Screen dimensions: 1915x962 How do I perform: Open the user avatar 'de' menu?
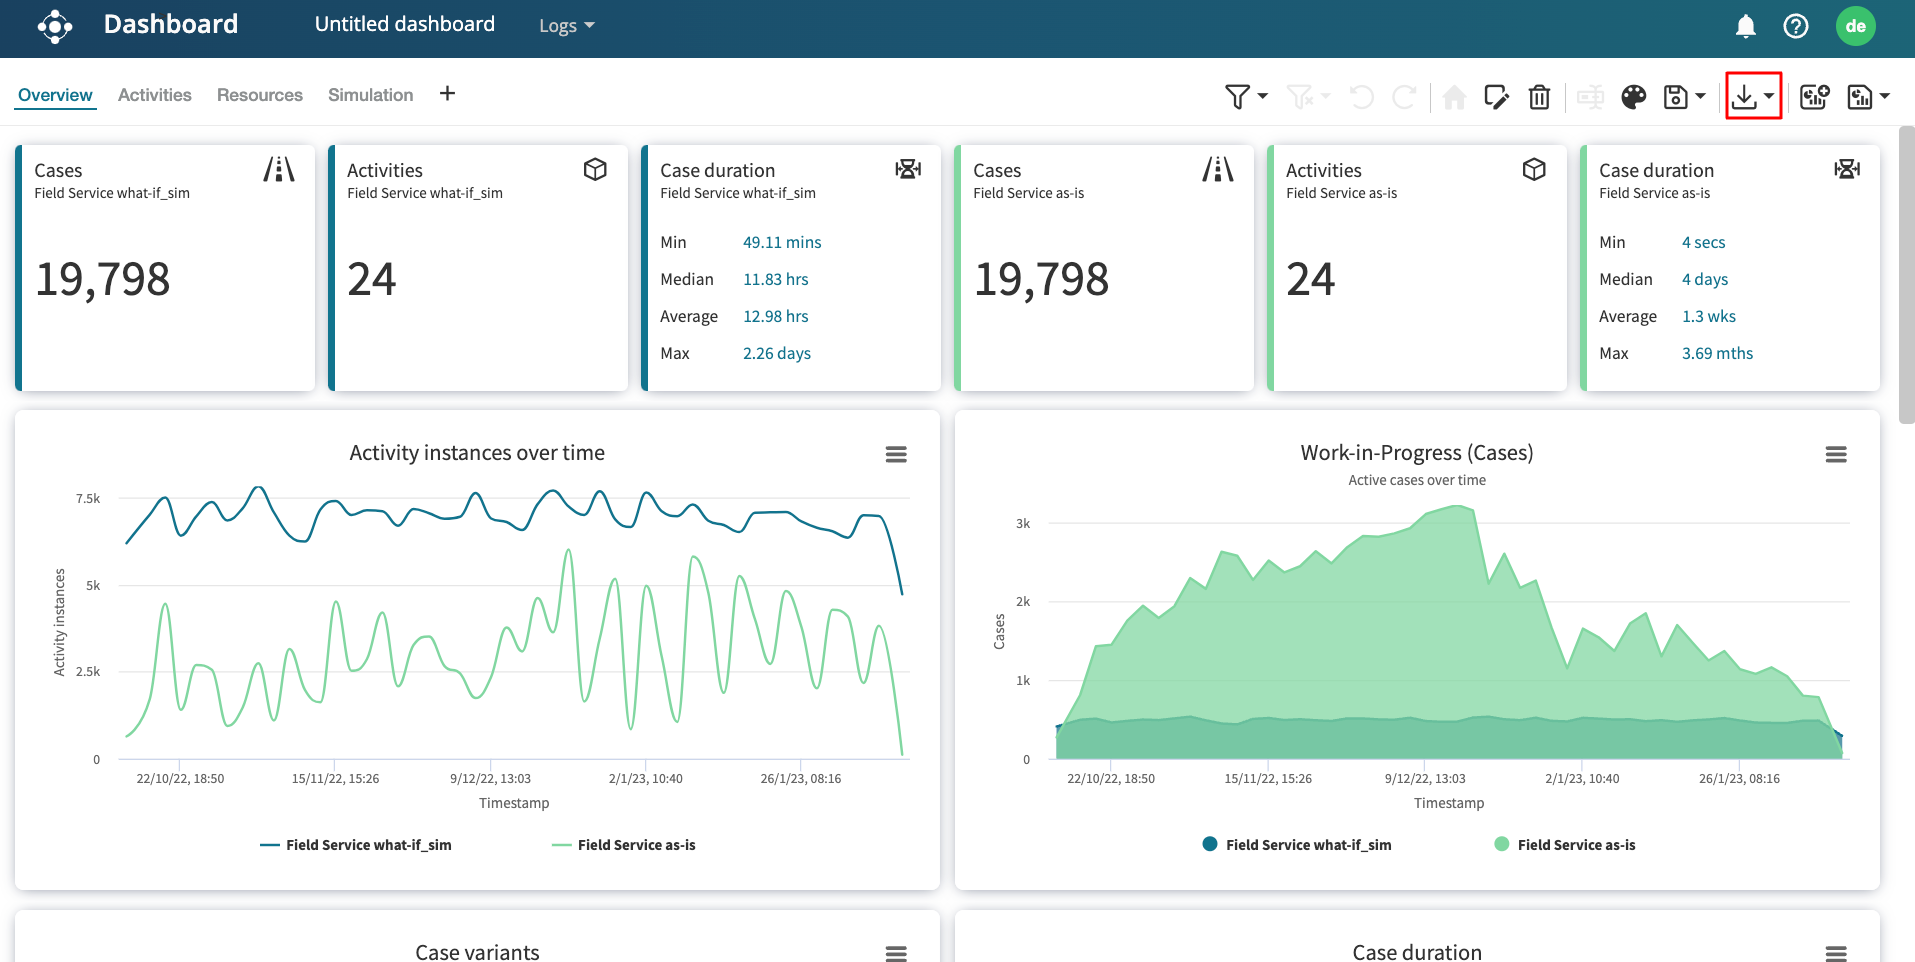(x=1855, y=26)
